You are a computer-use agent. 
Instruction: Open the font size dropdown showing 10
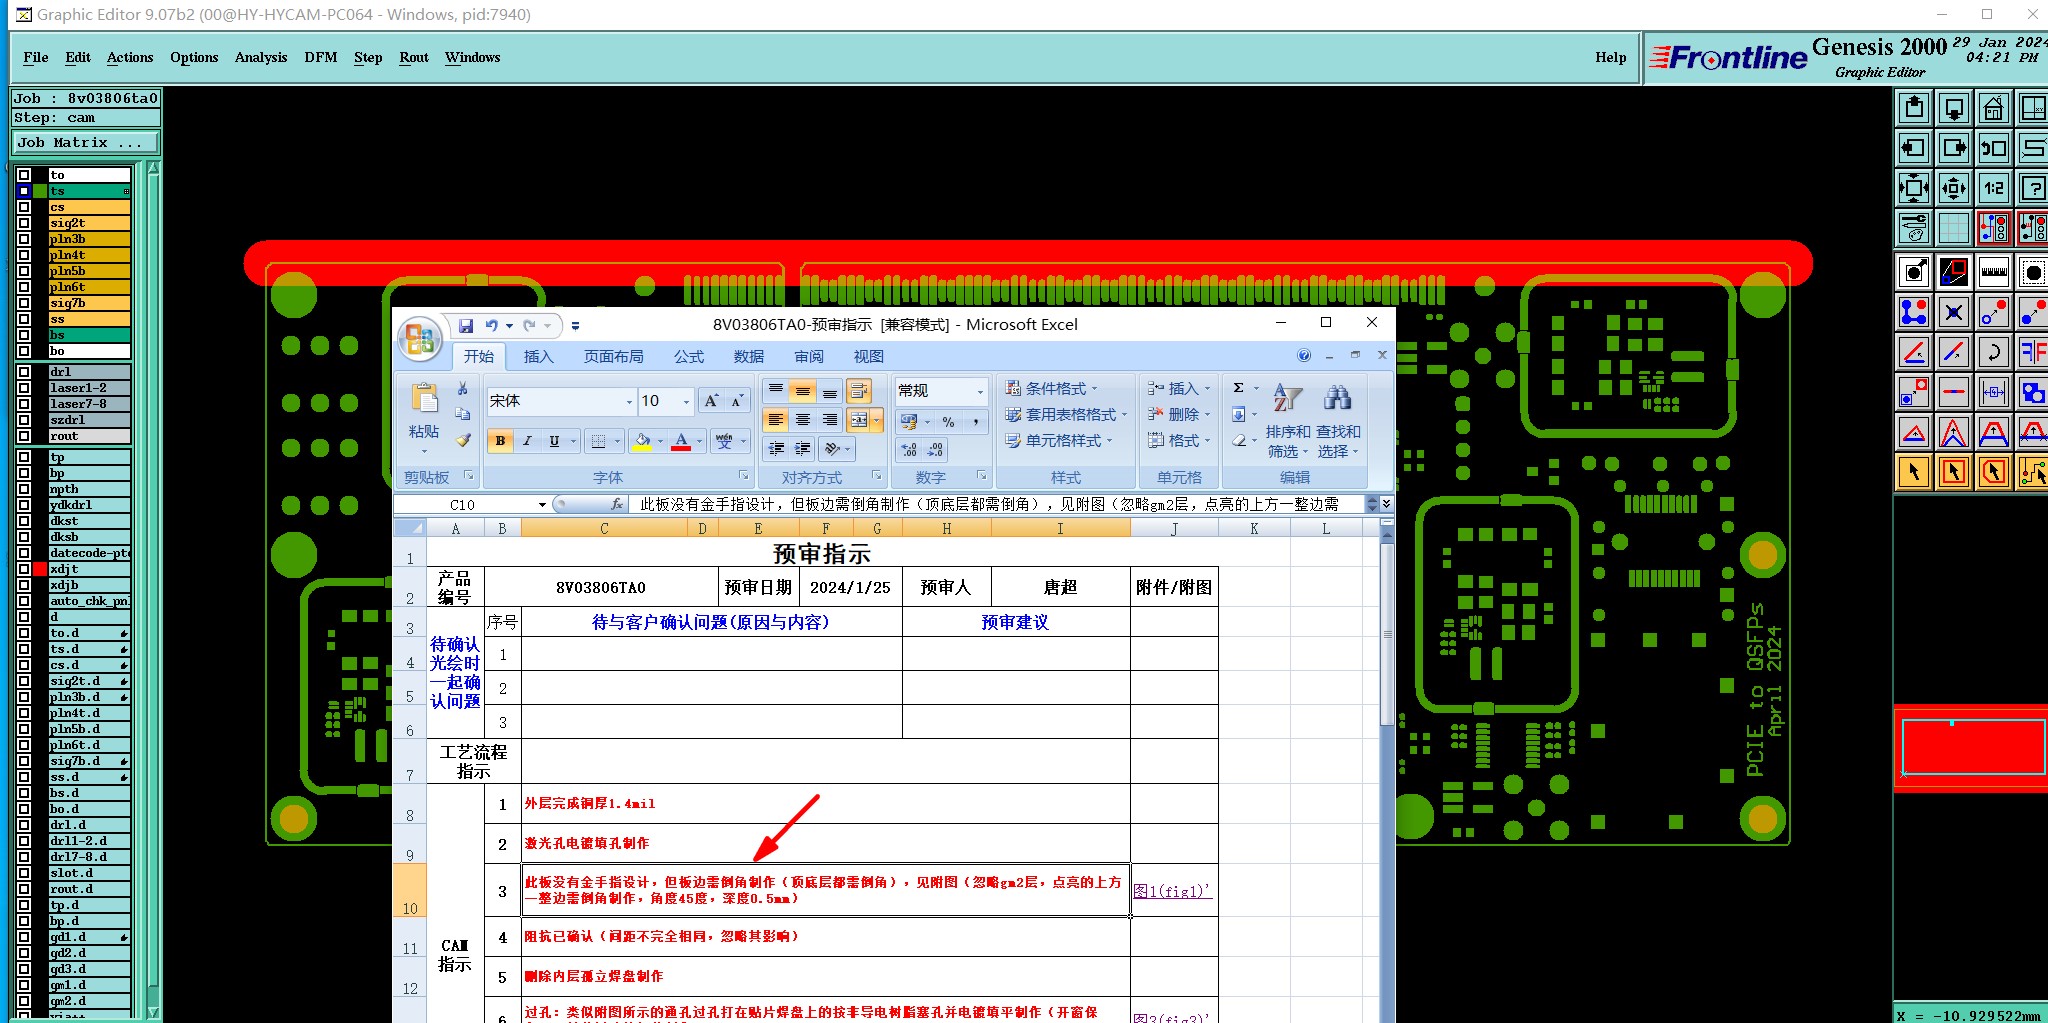point(686,402)
